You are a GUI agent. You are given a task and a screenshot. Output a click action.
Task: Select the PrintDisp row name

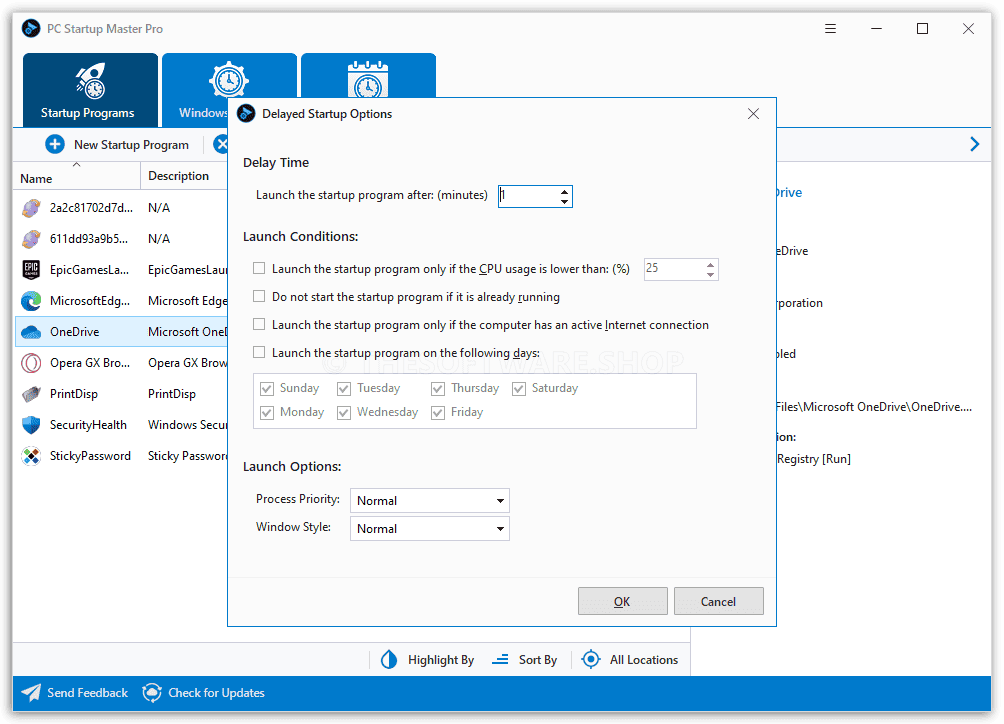(74, 394)
